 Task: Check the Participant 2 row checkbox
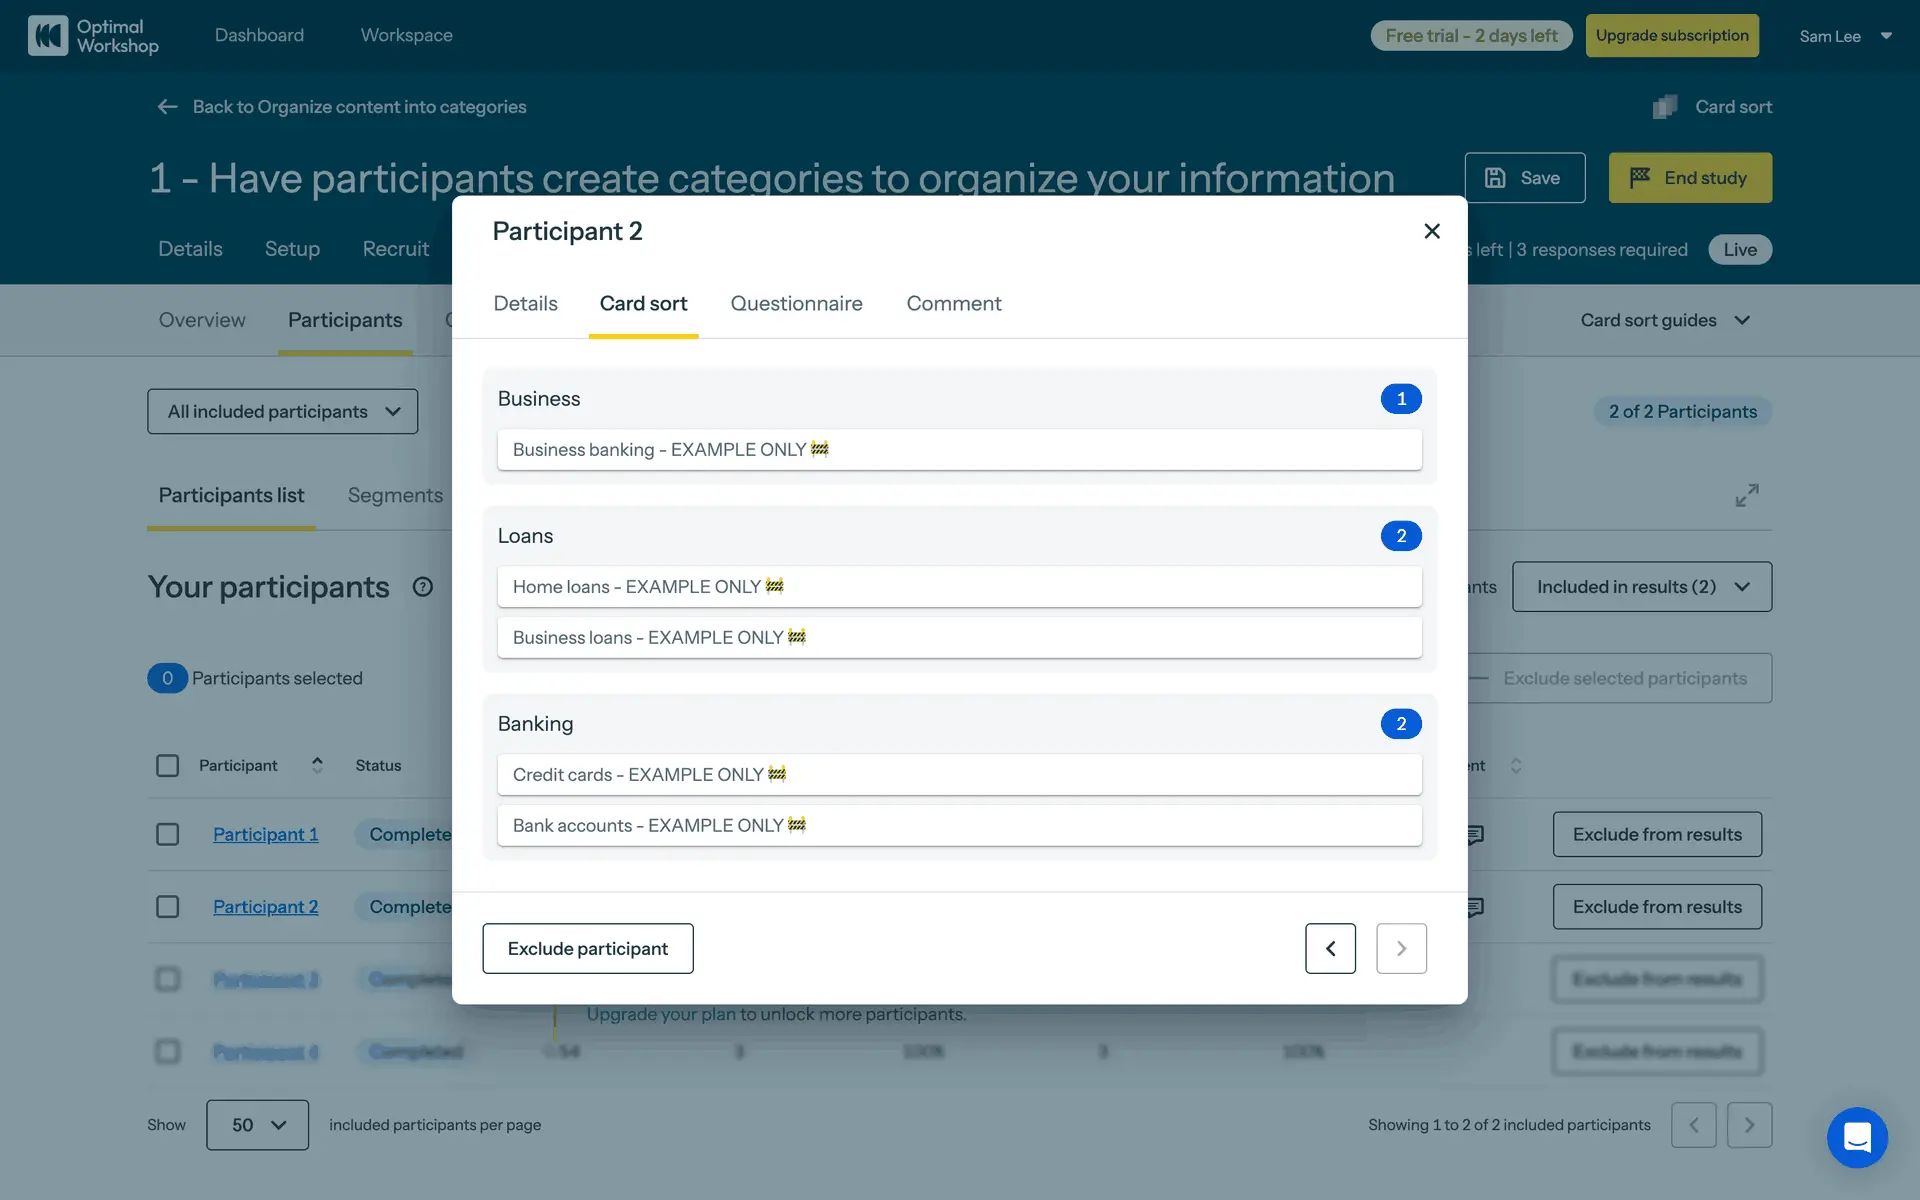coord(168,907)
